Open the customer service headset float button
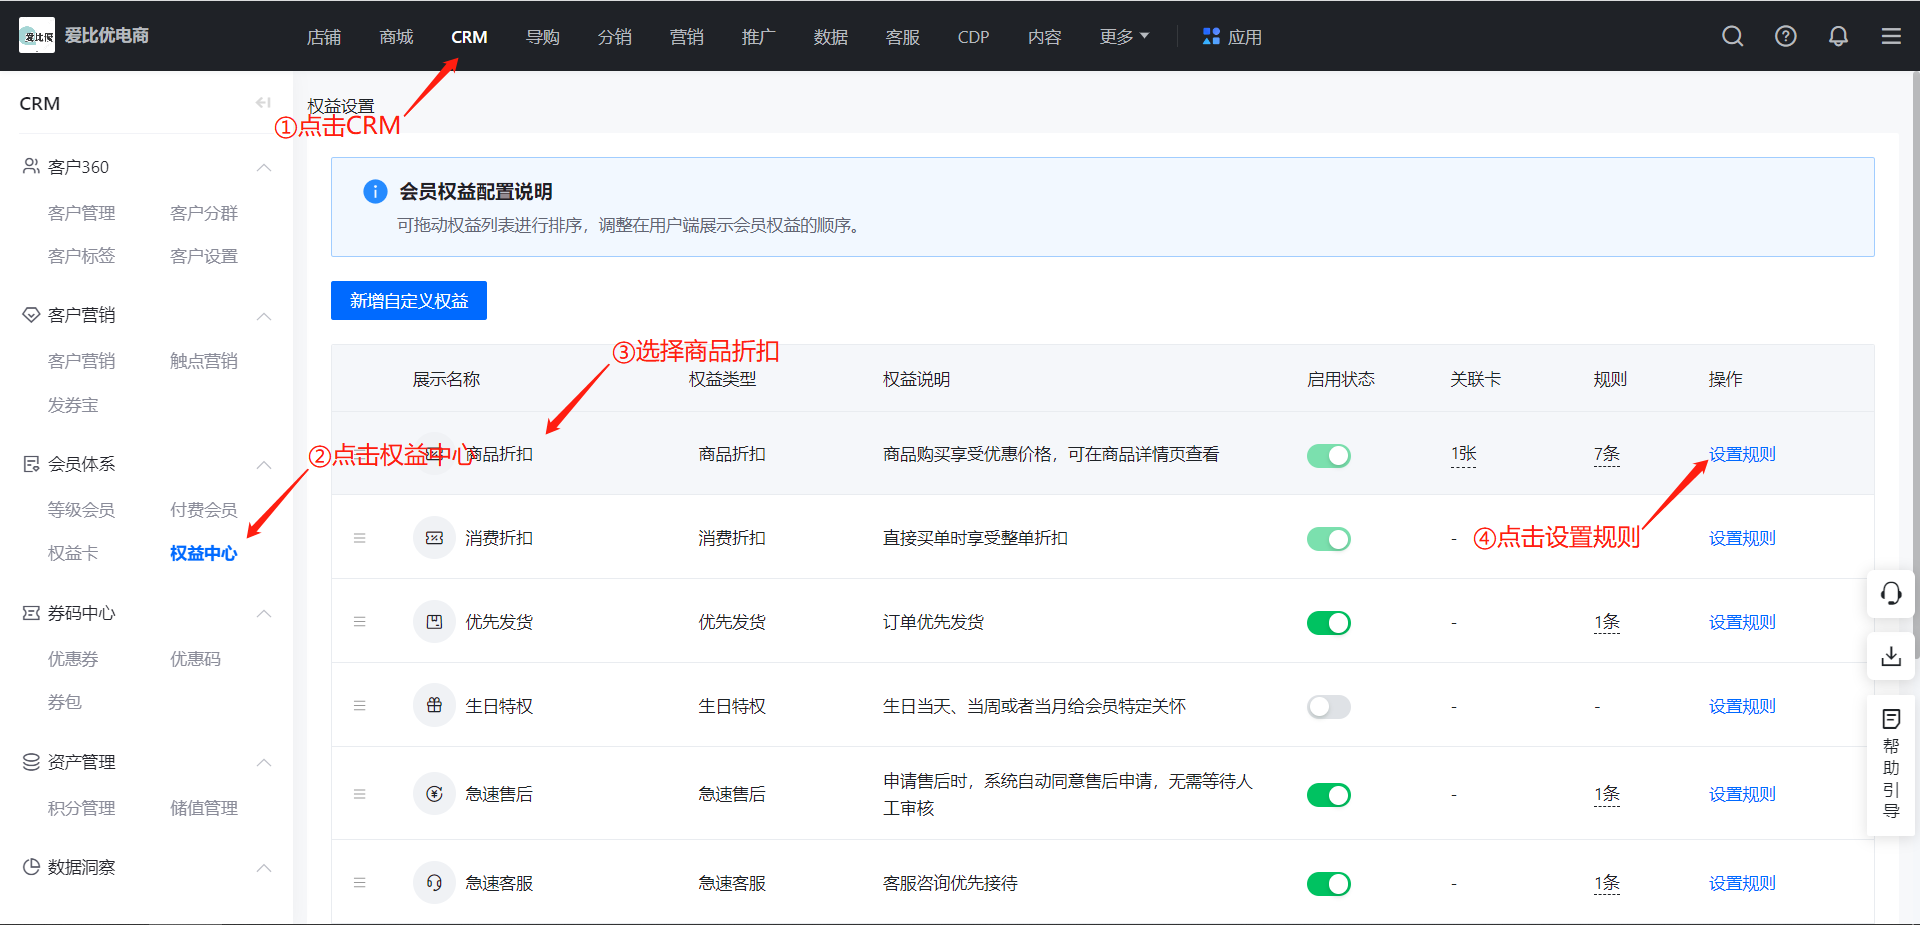The height and width of the screenshot is (925, 1920). coord(1891,594)
